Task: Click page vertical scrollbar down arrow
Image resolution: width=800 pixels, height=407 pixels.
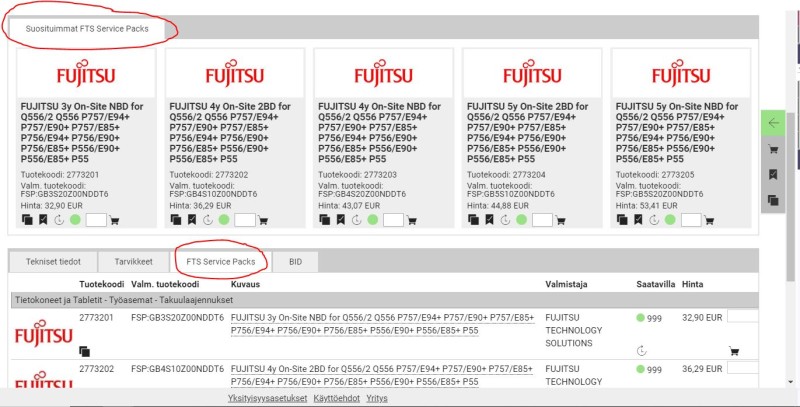Action: (x=791, y=381)
